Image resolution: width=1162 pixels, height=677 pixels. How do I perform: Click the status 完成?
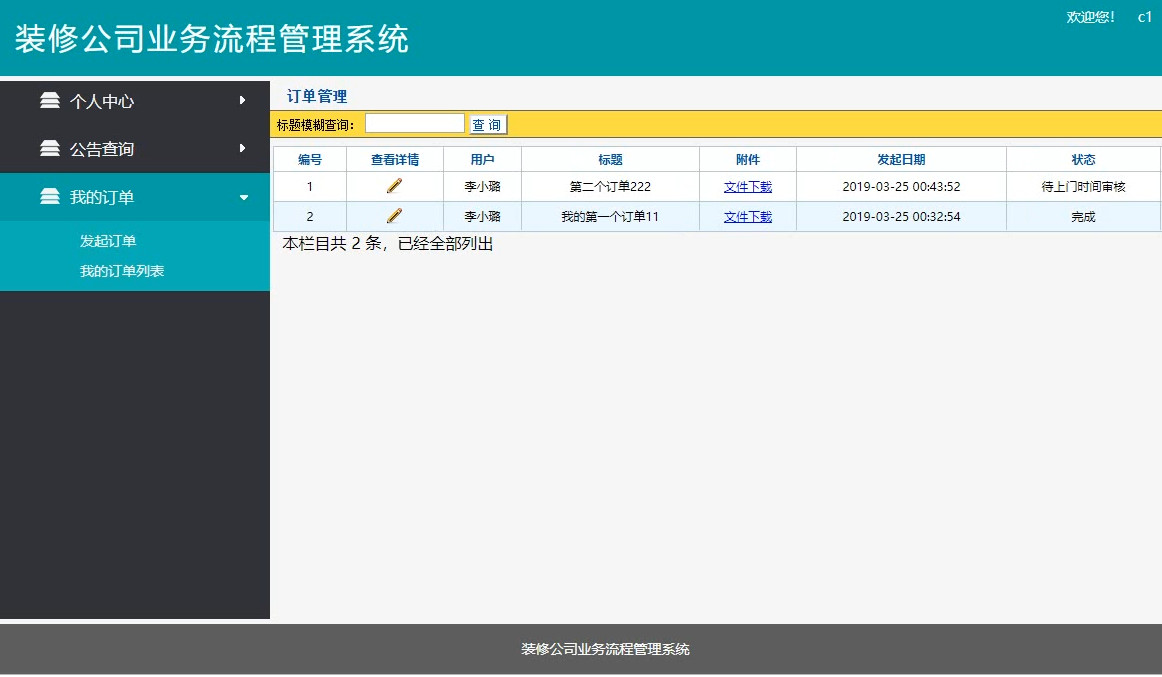pyautogui.click(x=1083, y=217)
